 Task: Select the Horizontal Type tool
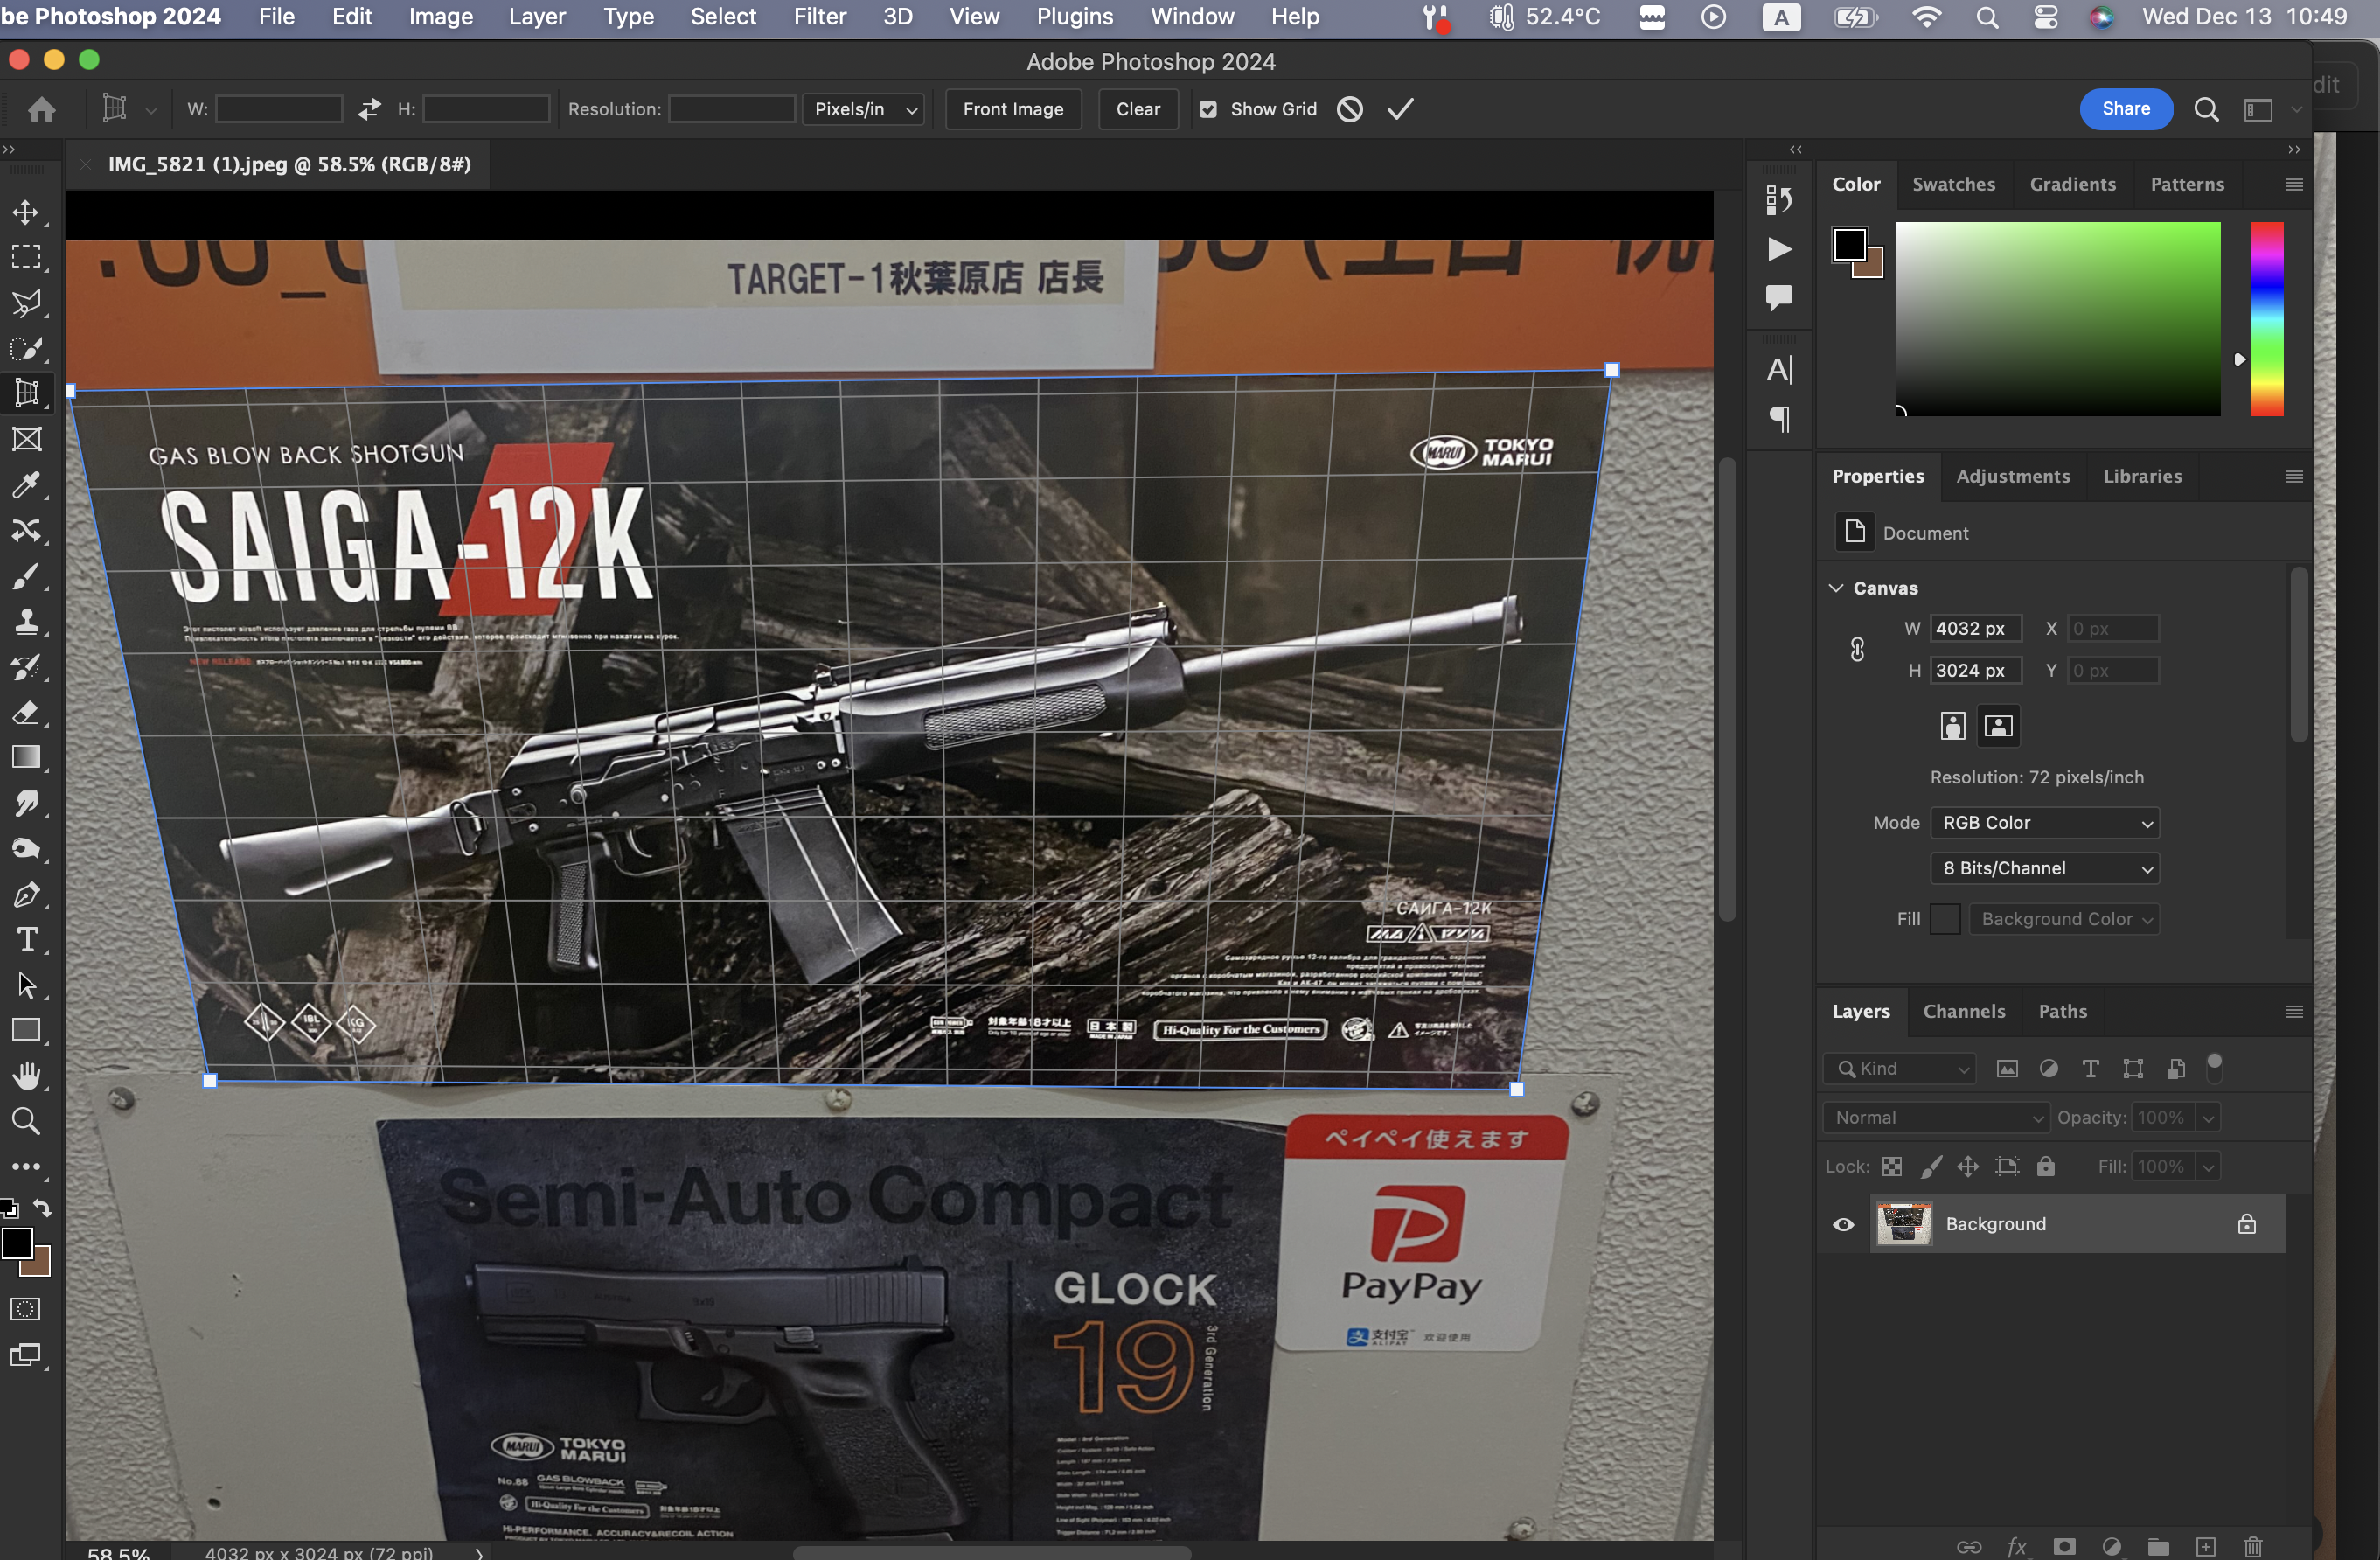click(26, 939)
